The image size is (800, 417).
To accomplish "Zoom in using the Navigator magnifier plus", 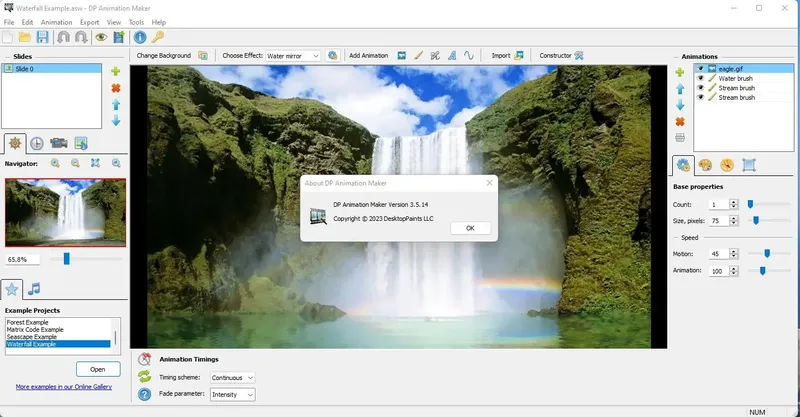I will point(55,163).
